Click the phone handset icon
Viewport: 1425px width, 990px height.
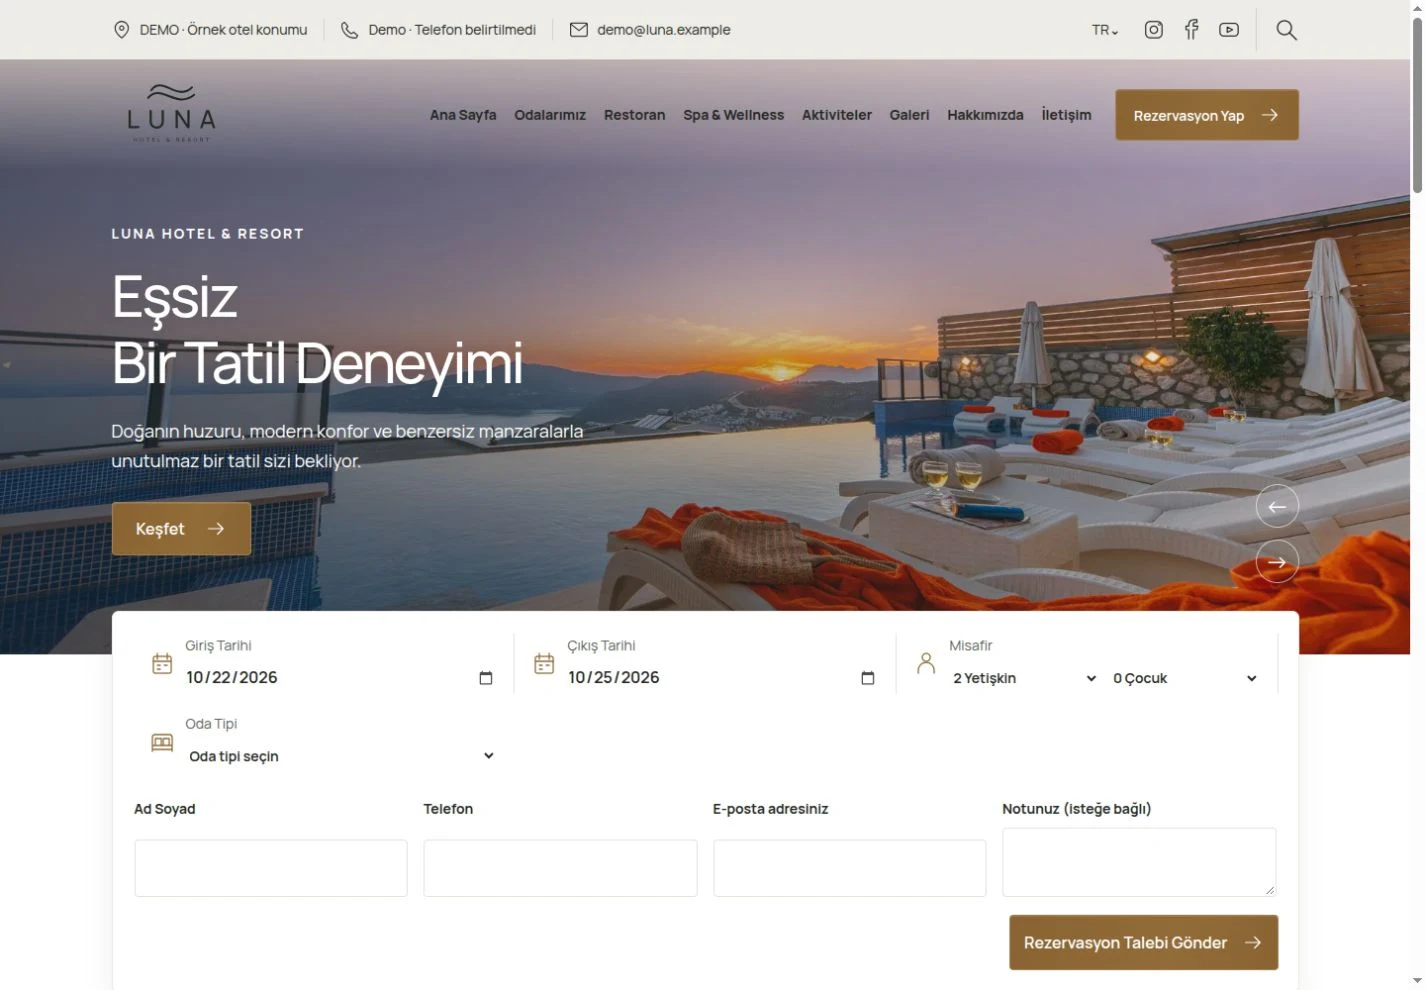(x=349, y=30)
